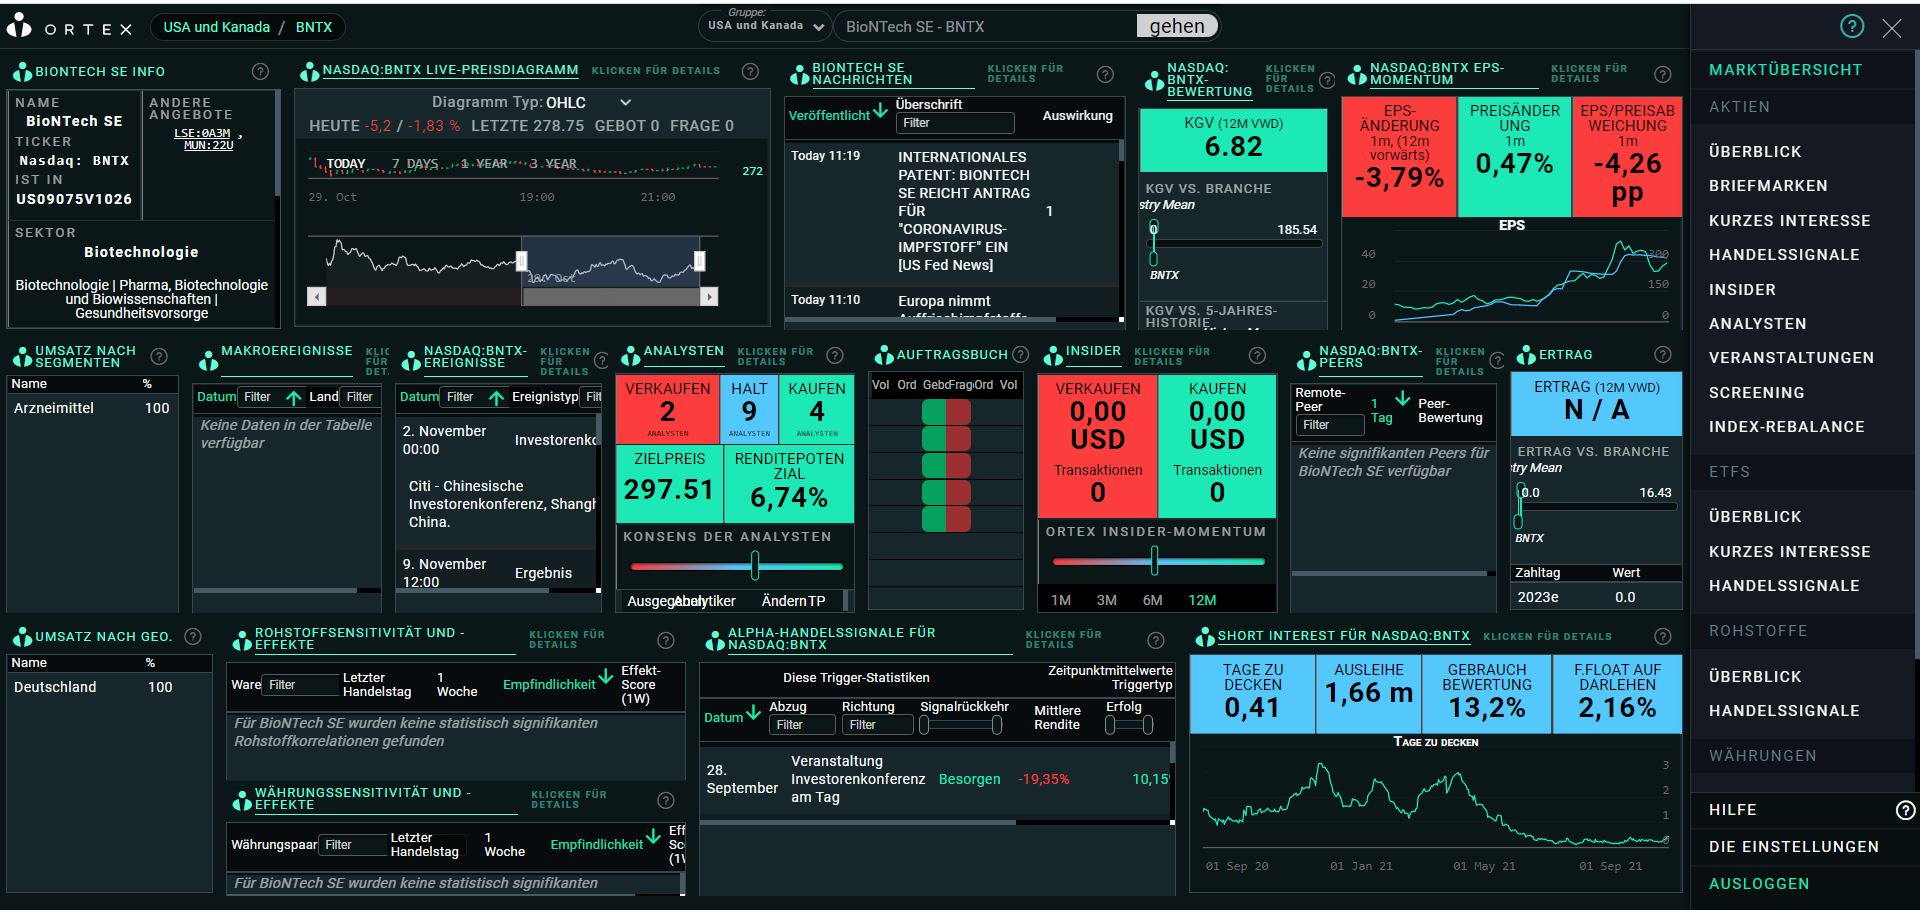This screenshot has width=1920, height=910.
Task: Open Gruppe USA und Kanada dropdown
Action: click(765, 26)
